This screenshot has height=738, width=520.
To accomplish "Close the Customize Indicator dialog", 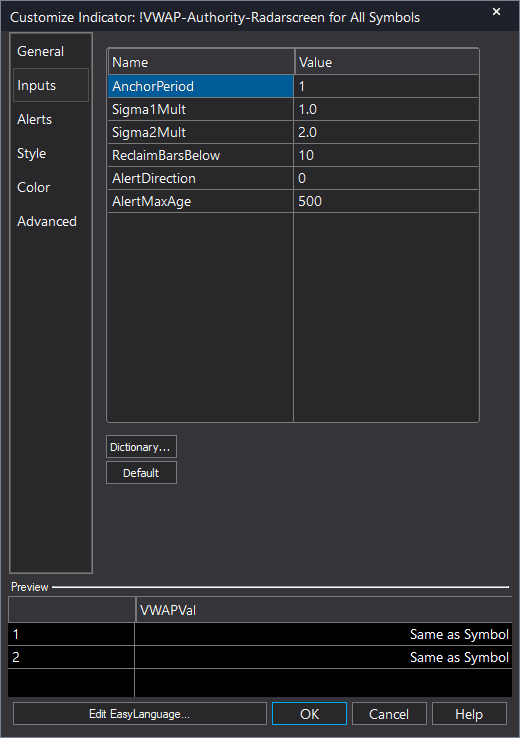I will click(496, 12).
